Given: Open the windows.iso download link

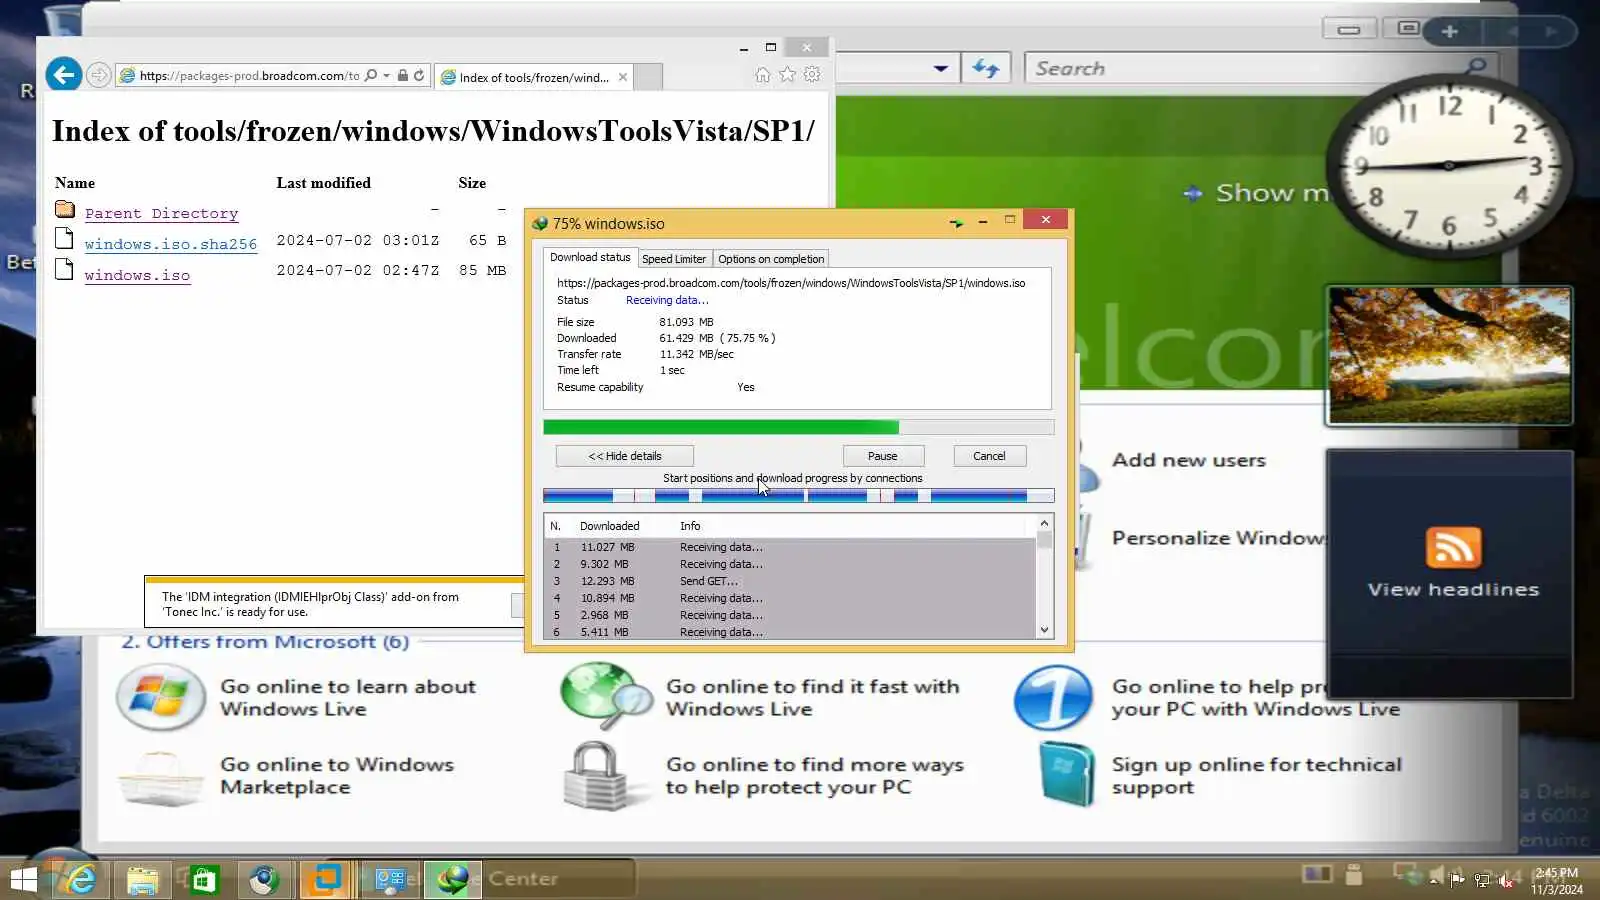Looking at the screenshot, I should (137, 275).
